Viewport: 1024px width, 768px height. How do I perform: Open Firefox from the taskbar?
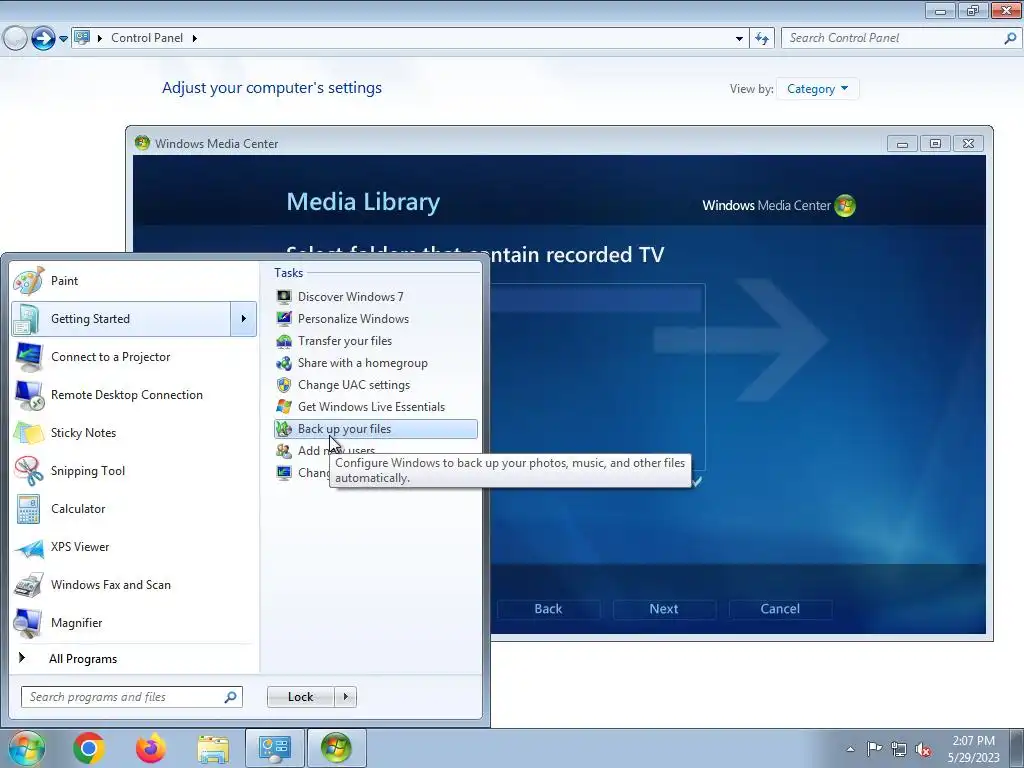click(151, 748)
